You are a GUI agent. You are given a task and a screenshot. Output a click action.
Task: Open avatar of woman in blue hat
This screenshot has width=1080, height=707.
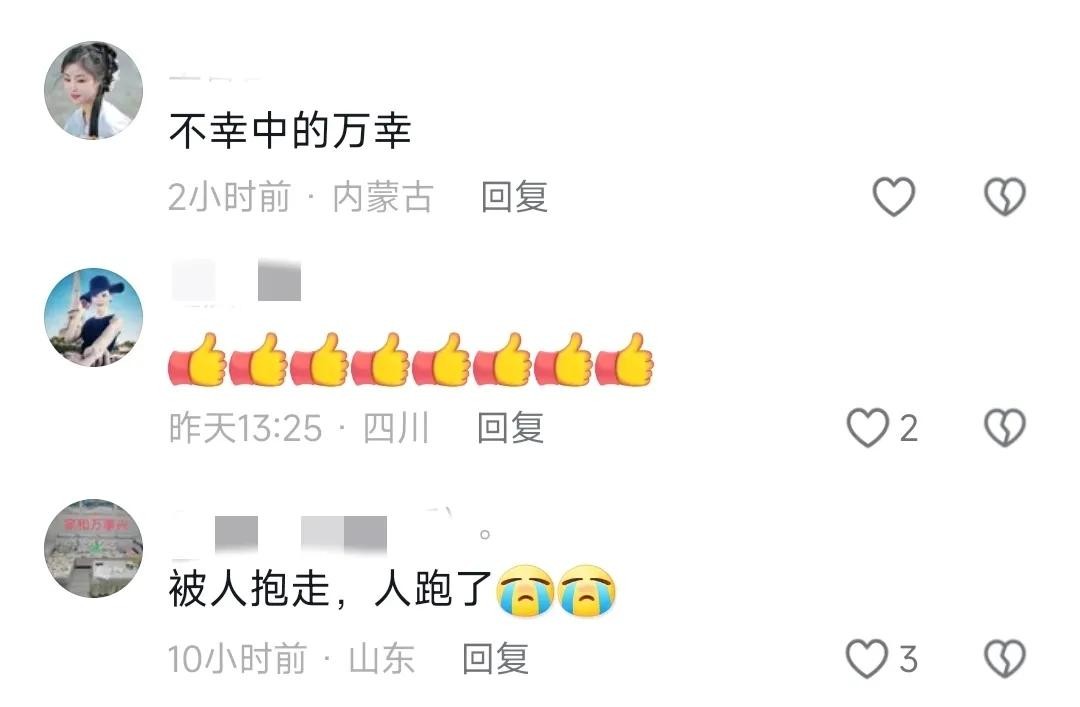pos(94,317)
